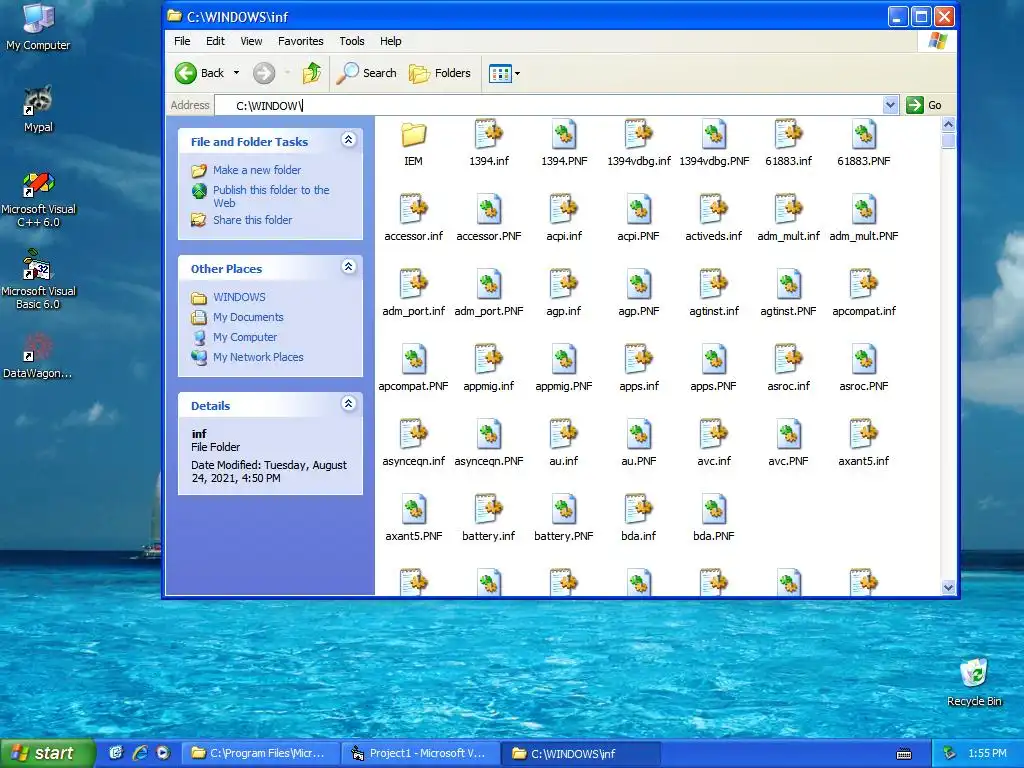Select apcompat.inf file icon
1024x768 pixels.
point(863,285)
